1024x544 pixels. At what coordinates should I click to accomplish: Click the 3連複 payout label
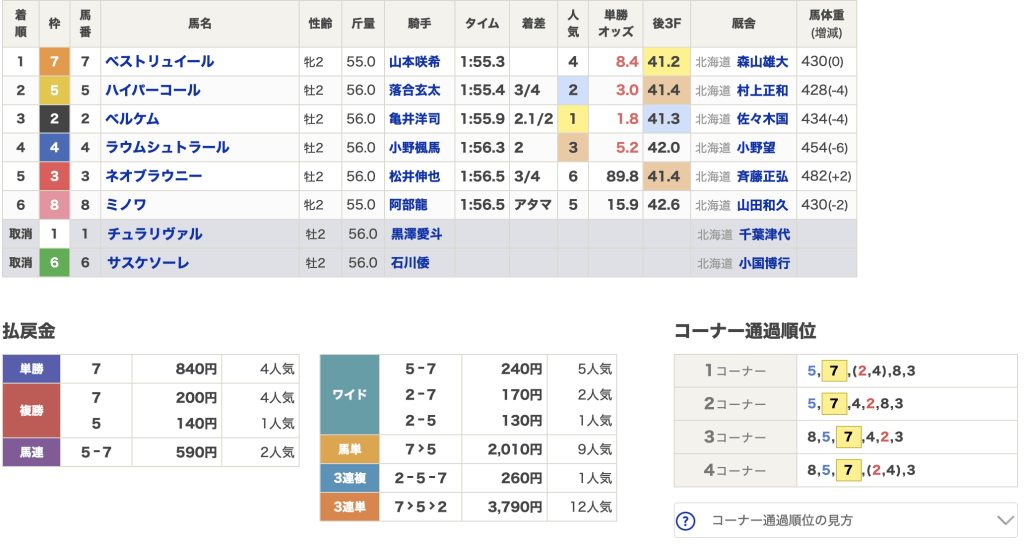(x=349, y=478)
